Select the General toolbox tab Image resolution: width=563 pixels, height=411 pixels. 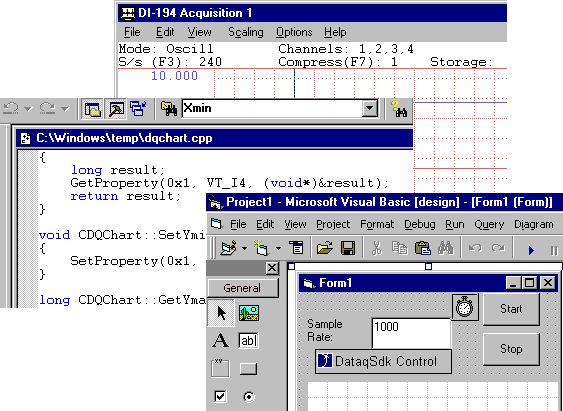tap(242, 288)
